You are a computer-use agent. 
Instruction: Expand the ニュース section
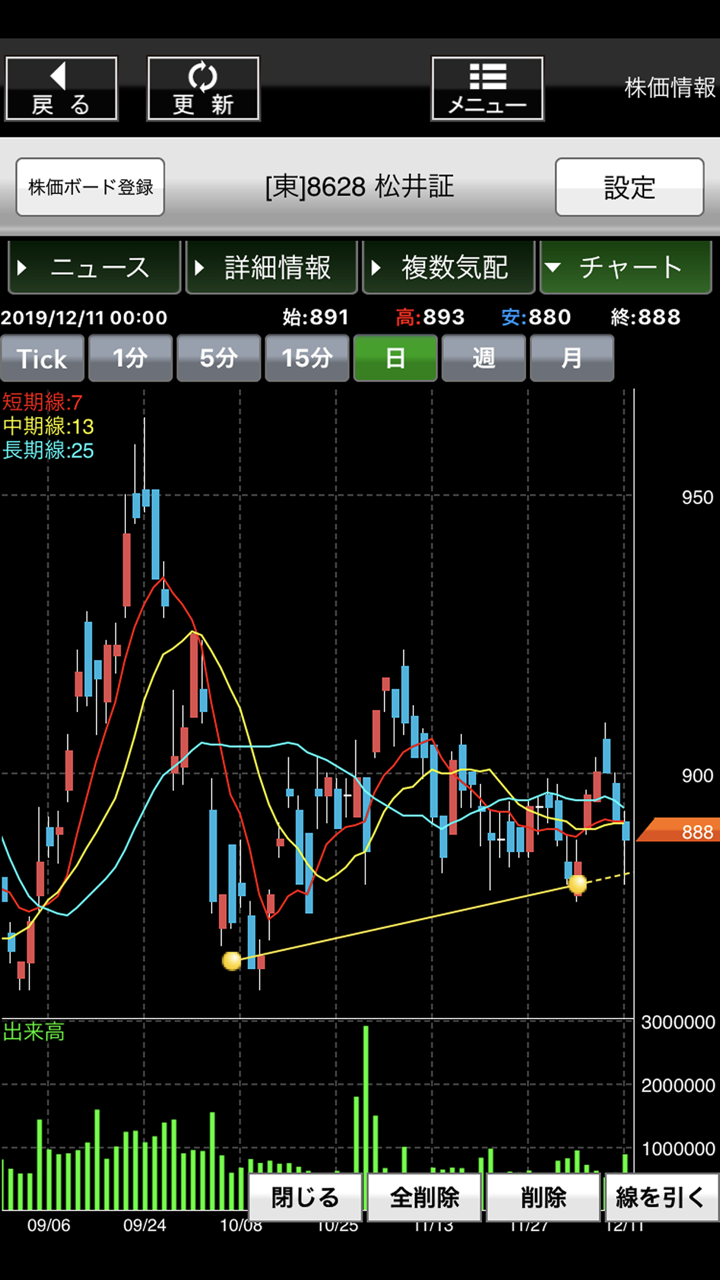tap(94, 268)
